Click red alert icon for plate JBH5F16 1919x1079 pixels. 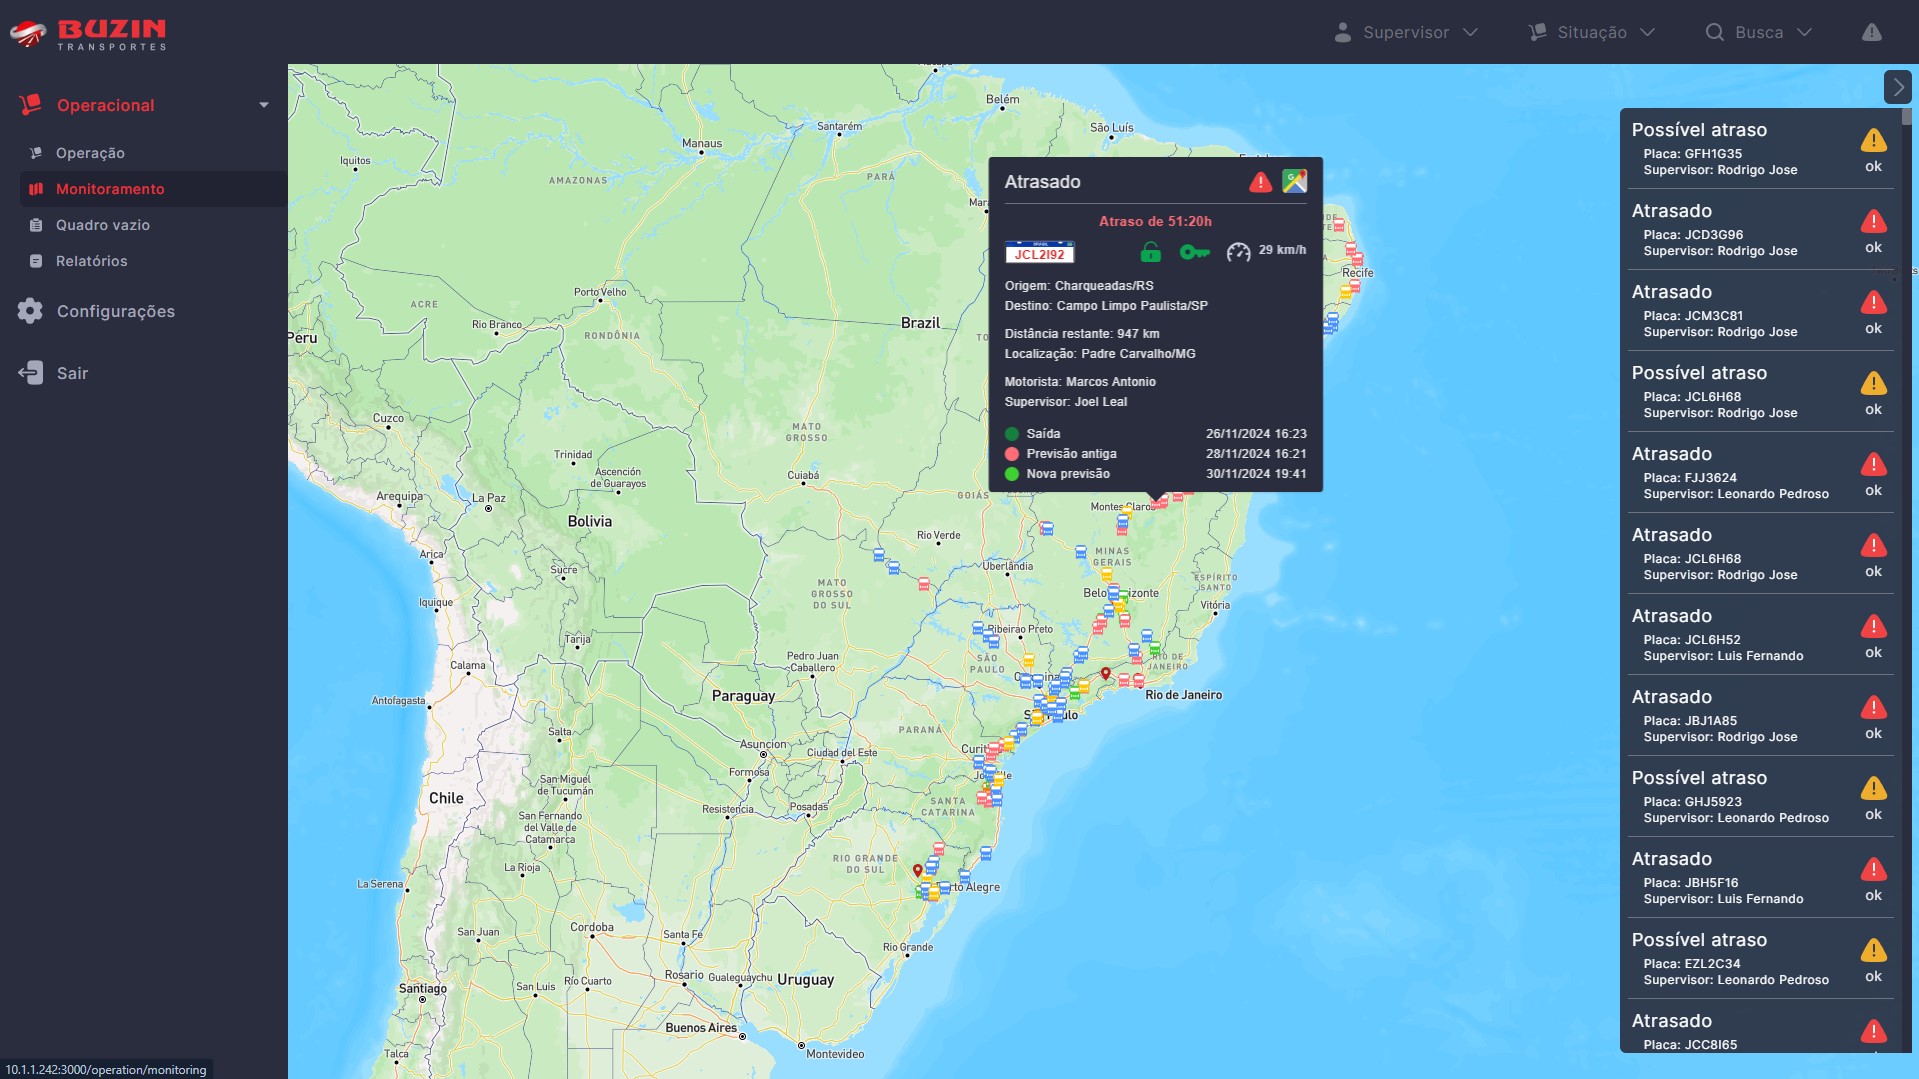coord(1874,870)
